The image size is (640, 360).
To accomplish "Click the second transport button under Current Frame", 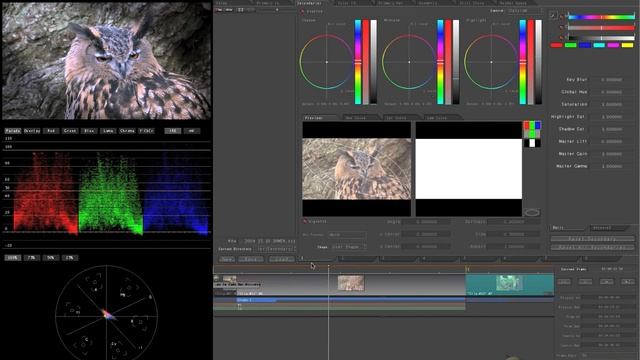I will (x=585, y=282).
